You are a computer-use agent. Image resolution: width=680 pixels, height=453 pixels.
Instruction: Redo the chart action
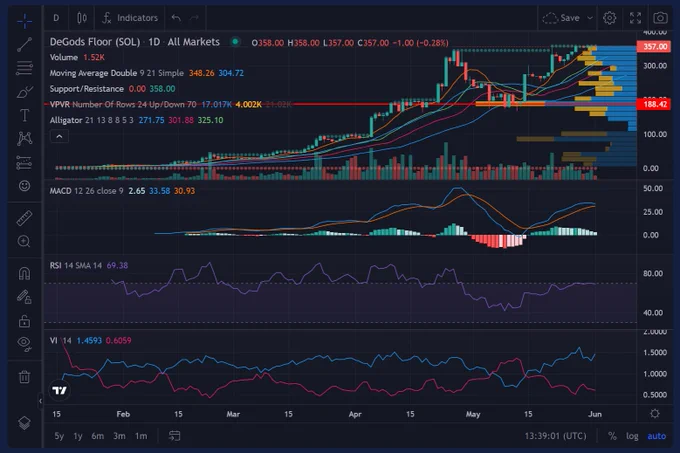click(x=194, y=18)
